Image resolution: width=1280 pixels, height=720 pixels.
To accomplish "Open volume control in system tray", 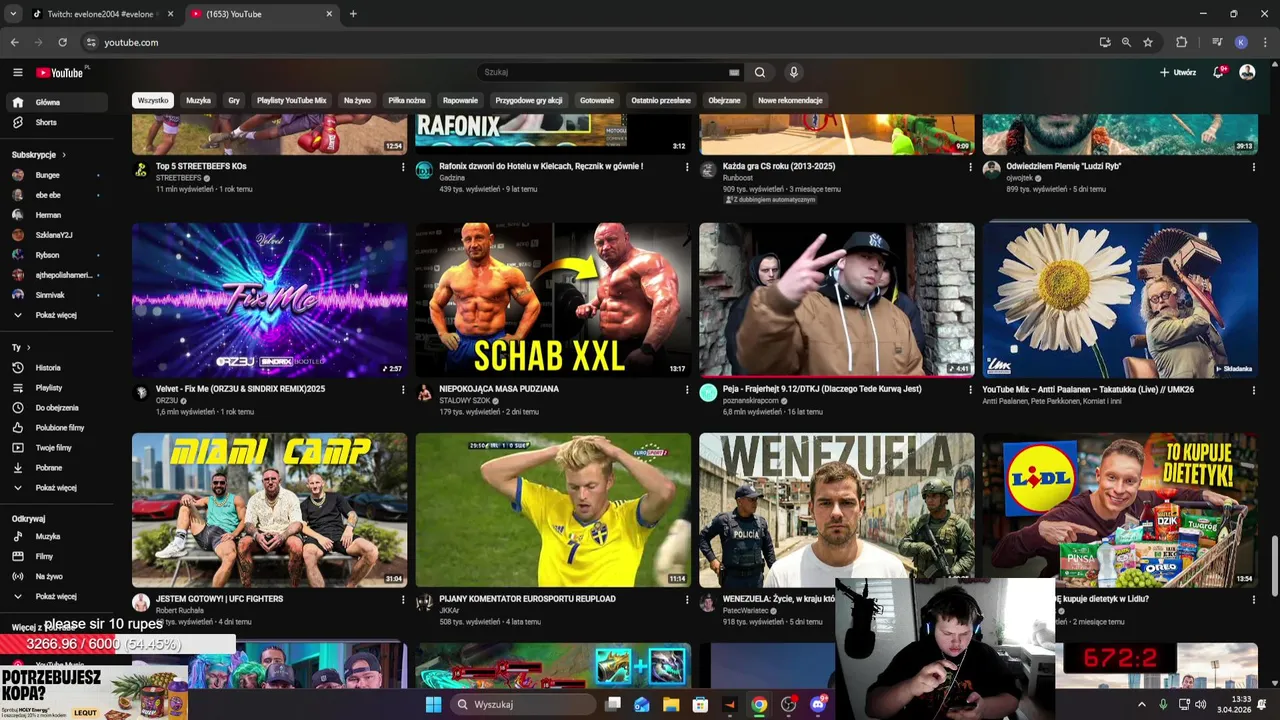I will pyautogui.click(x=1200, y=704).
